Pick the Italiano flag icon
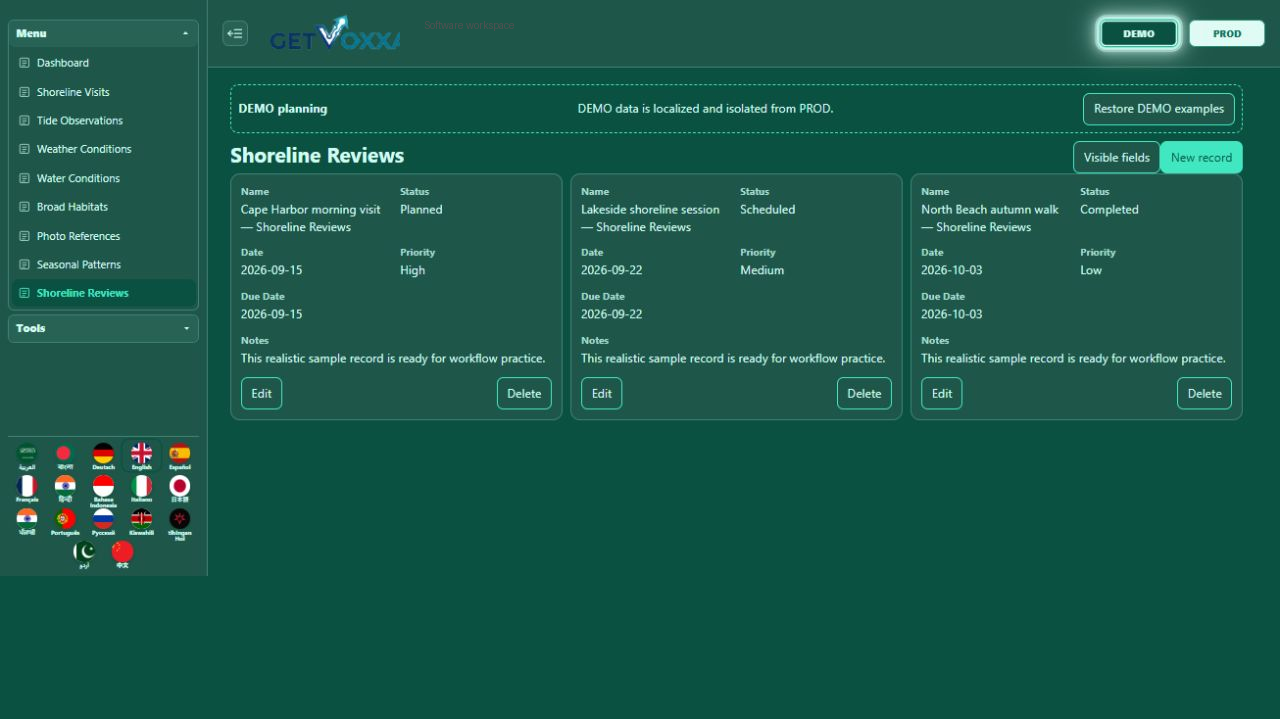The height and width of the screenshot is (719, 1280). pos(141,489)
